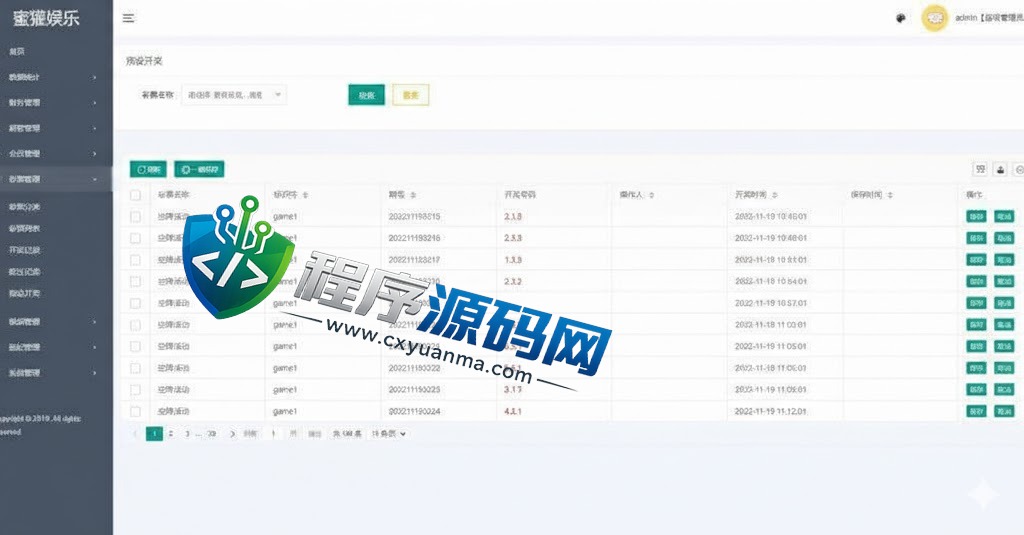Sort by the 期号 column arrows

coord(413,195)
